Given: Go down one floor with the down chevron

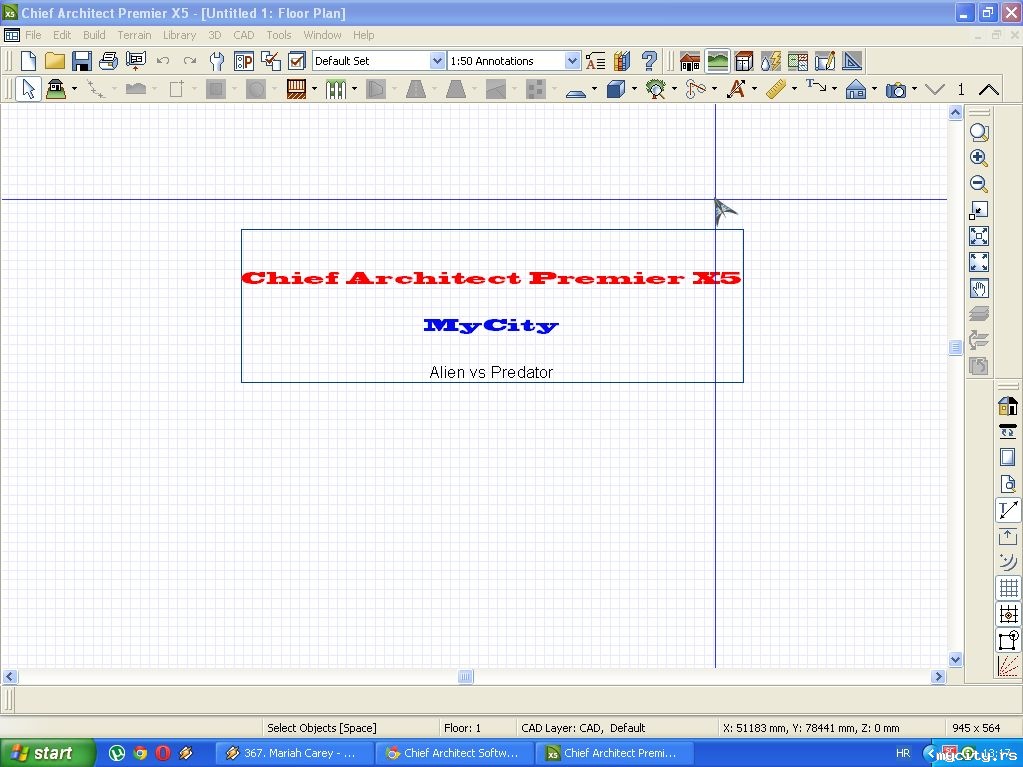Looking at the screenshot, I should click(934, 89).
